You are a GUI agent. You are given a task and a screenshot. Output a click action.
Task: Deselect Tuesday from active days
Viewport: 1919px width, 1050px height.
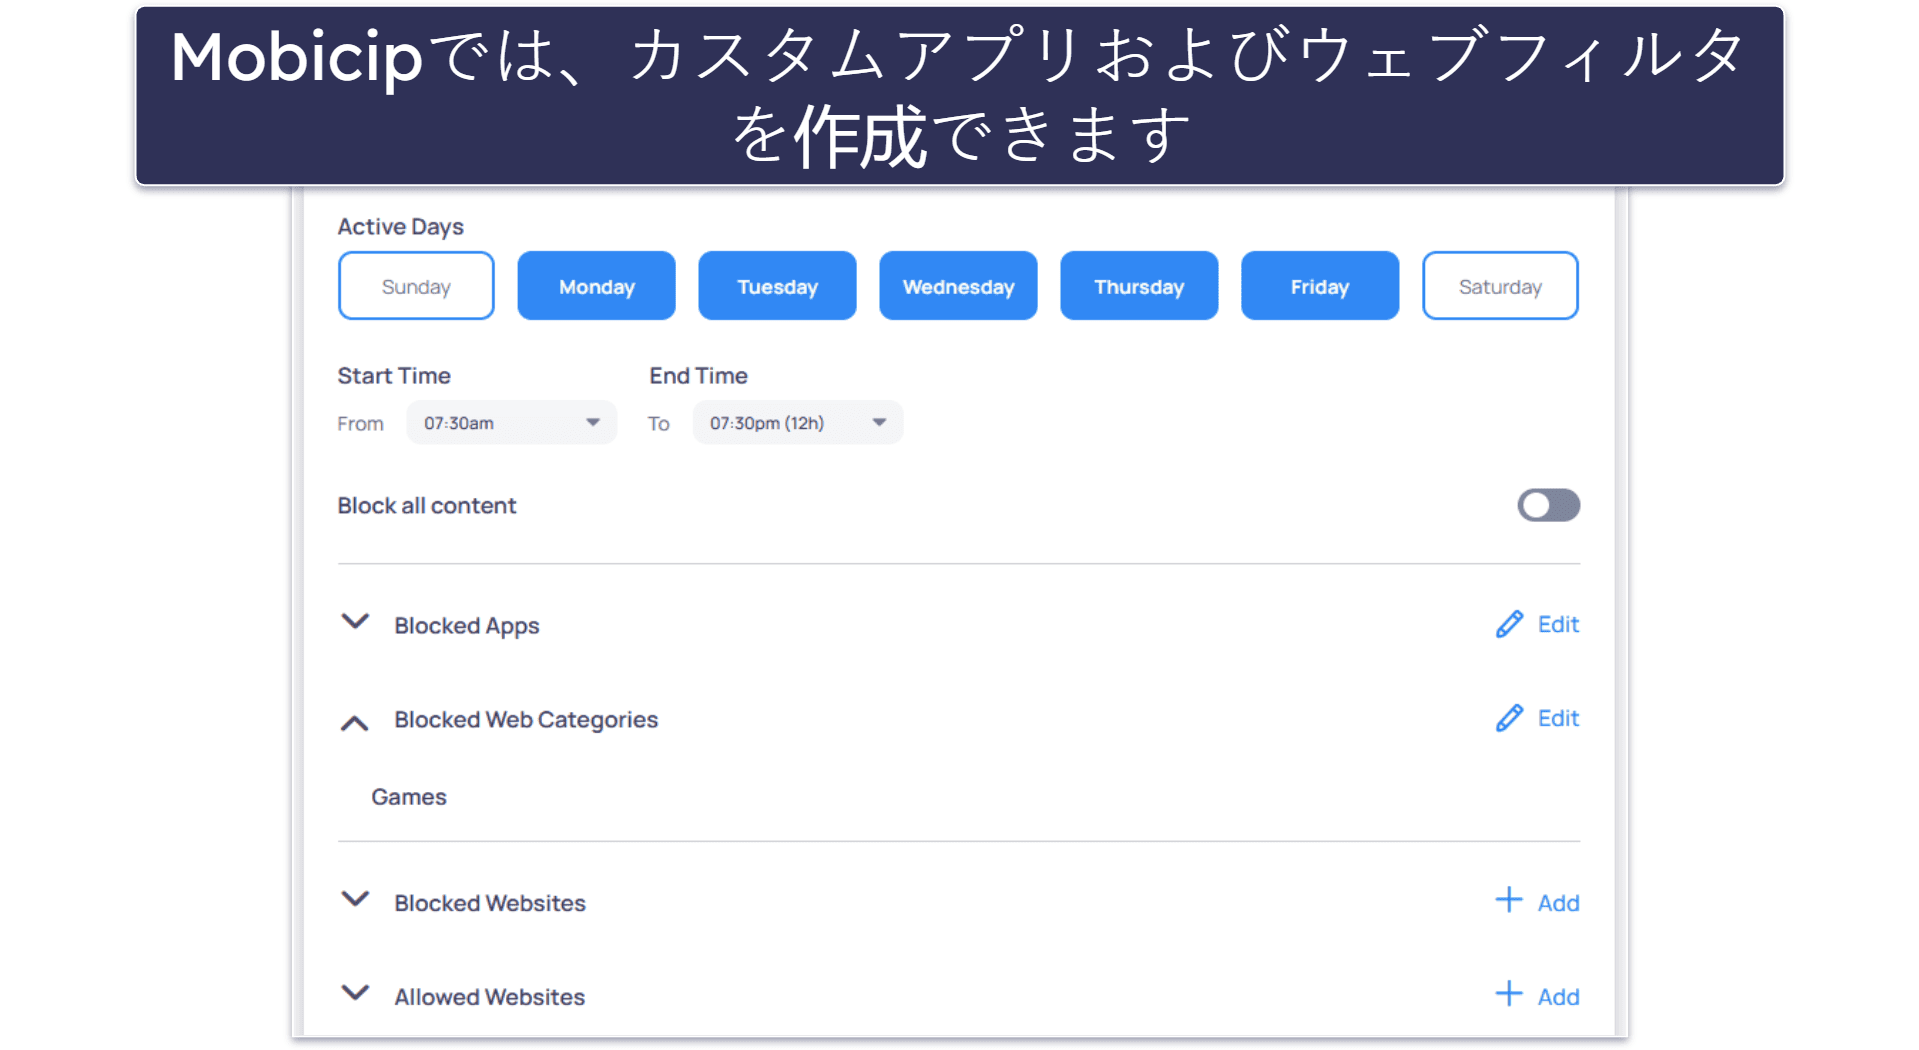coord(777,286)
